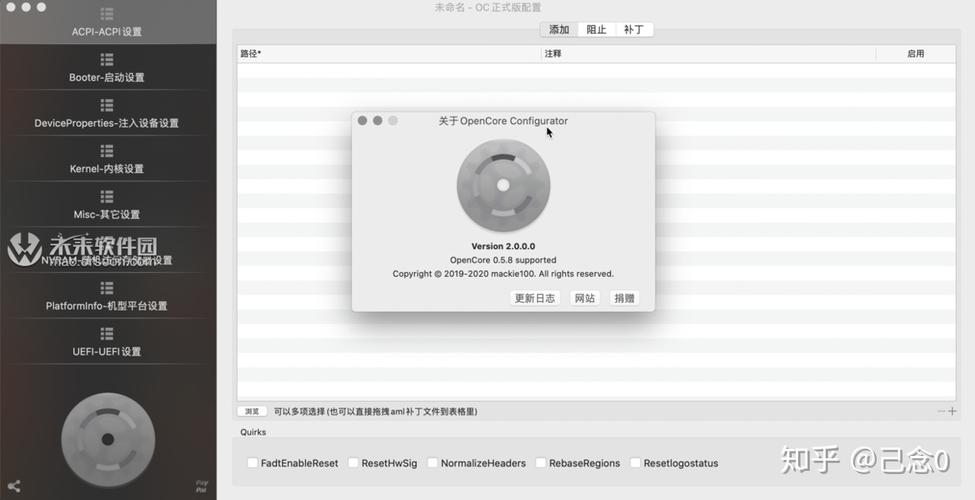Select the Misc-其它设置 list icon
Image resolution: width=975 pixels, height=500 pixels.
pos(107,197)
